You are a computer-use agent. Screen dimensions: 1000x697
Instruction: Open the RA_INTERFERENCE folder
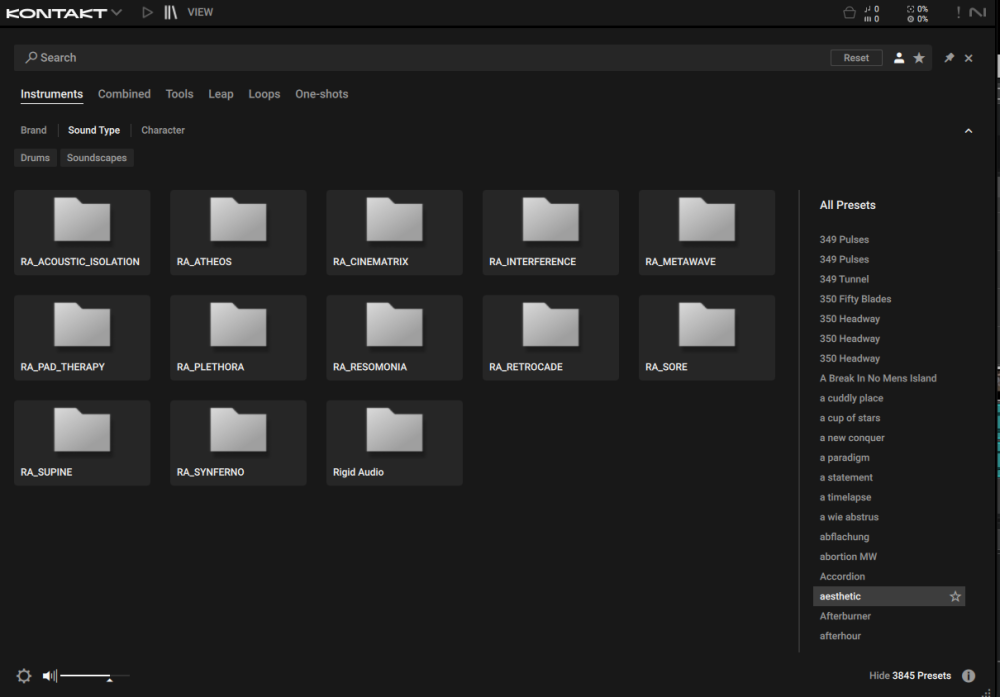click(551, 233)
